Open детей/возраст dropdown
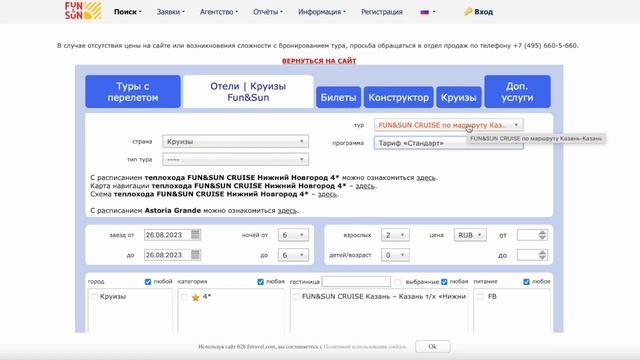640x360 pixels. coord(395,255)
